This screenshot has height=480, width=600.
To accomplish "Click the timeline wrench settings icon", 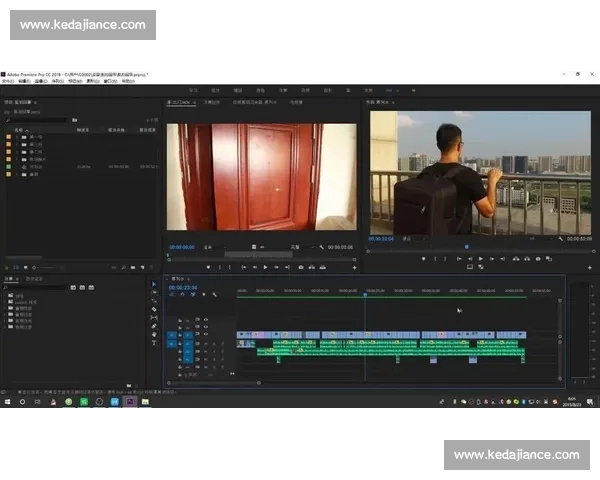I will click(216, 295).
